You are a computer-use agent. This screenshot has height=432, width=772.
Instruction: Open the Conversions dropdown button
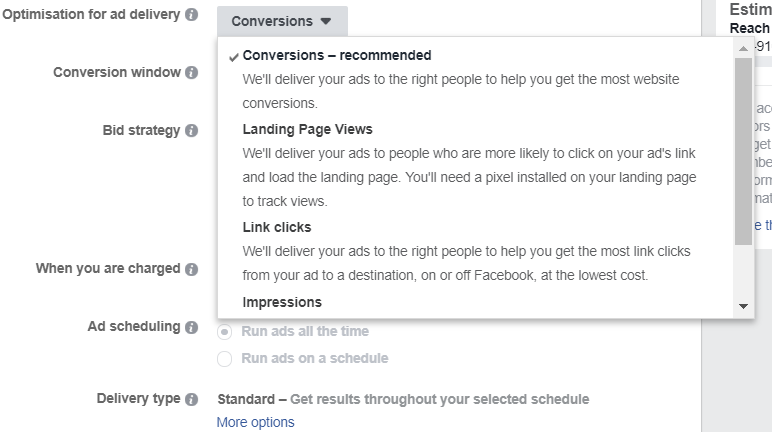(282, 21)
